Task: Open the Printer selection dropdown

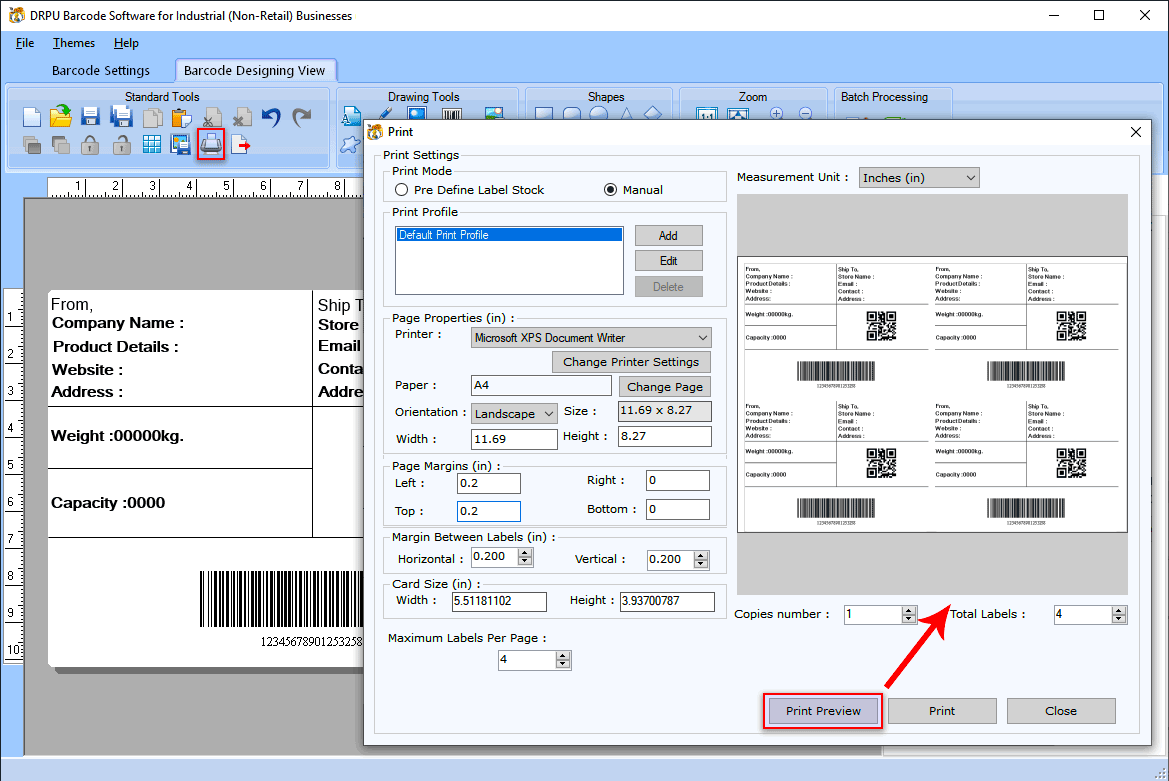Action: 591,338
